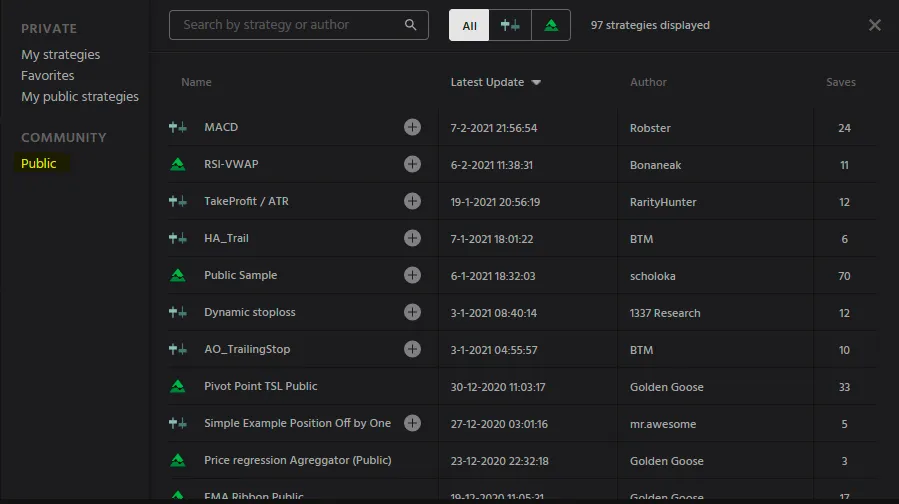Focus the strategy or author search field
The image size is (899, 504).
point(299,25)
